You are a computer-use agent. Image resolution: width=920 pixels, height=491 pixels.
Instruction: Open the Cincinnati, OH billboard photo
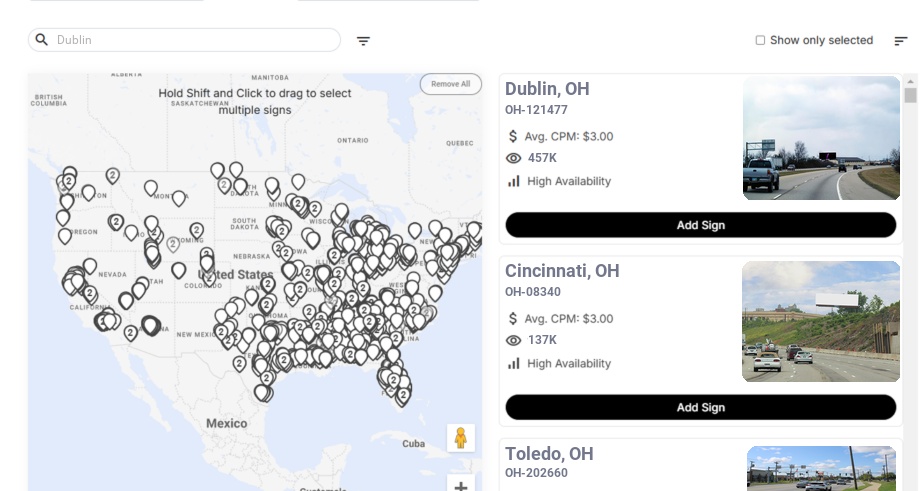tap(820, 321)
